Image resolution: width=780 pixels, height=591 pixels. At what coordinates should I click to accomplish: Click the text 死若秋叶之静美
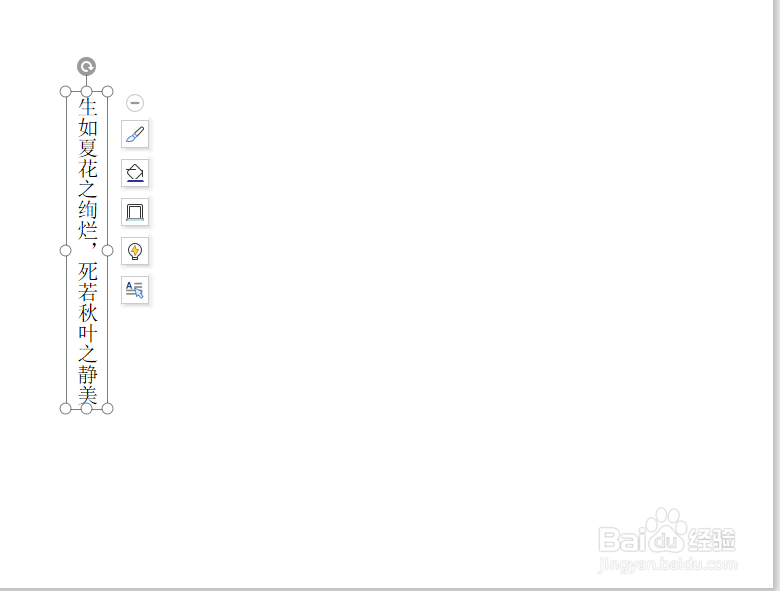(88, 333)
